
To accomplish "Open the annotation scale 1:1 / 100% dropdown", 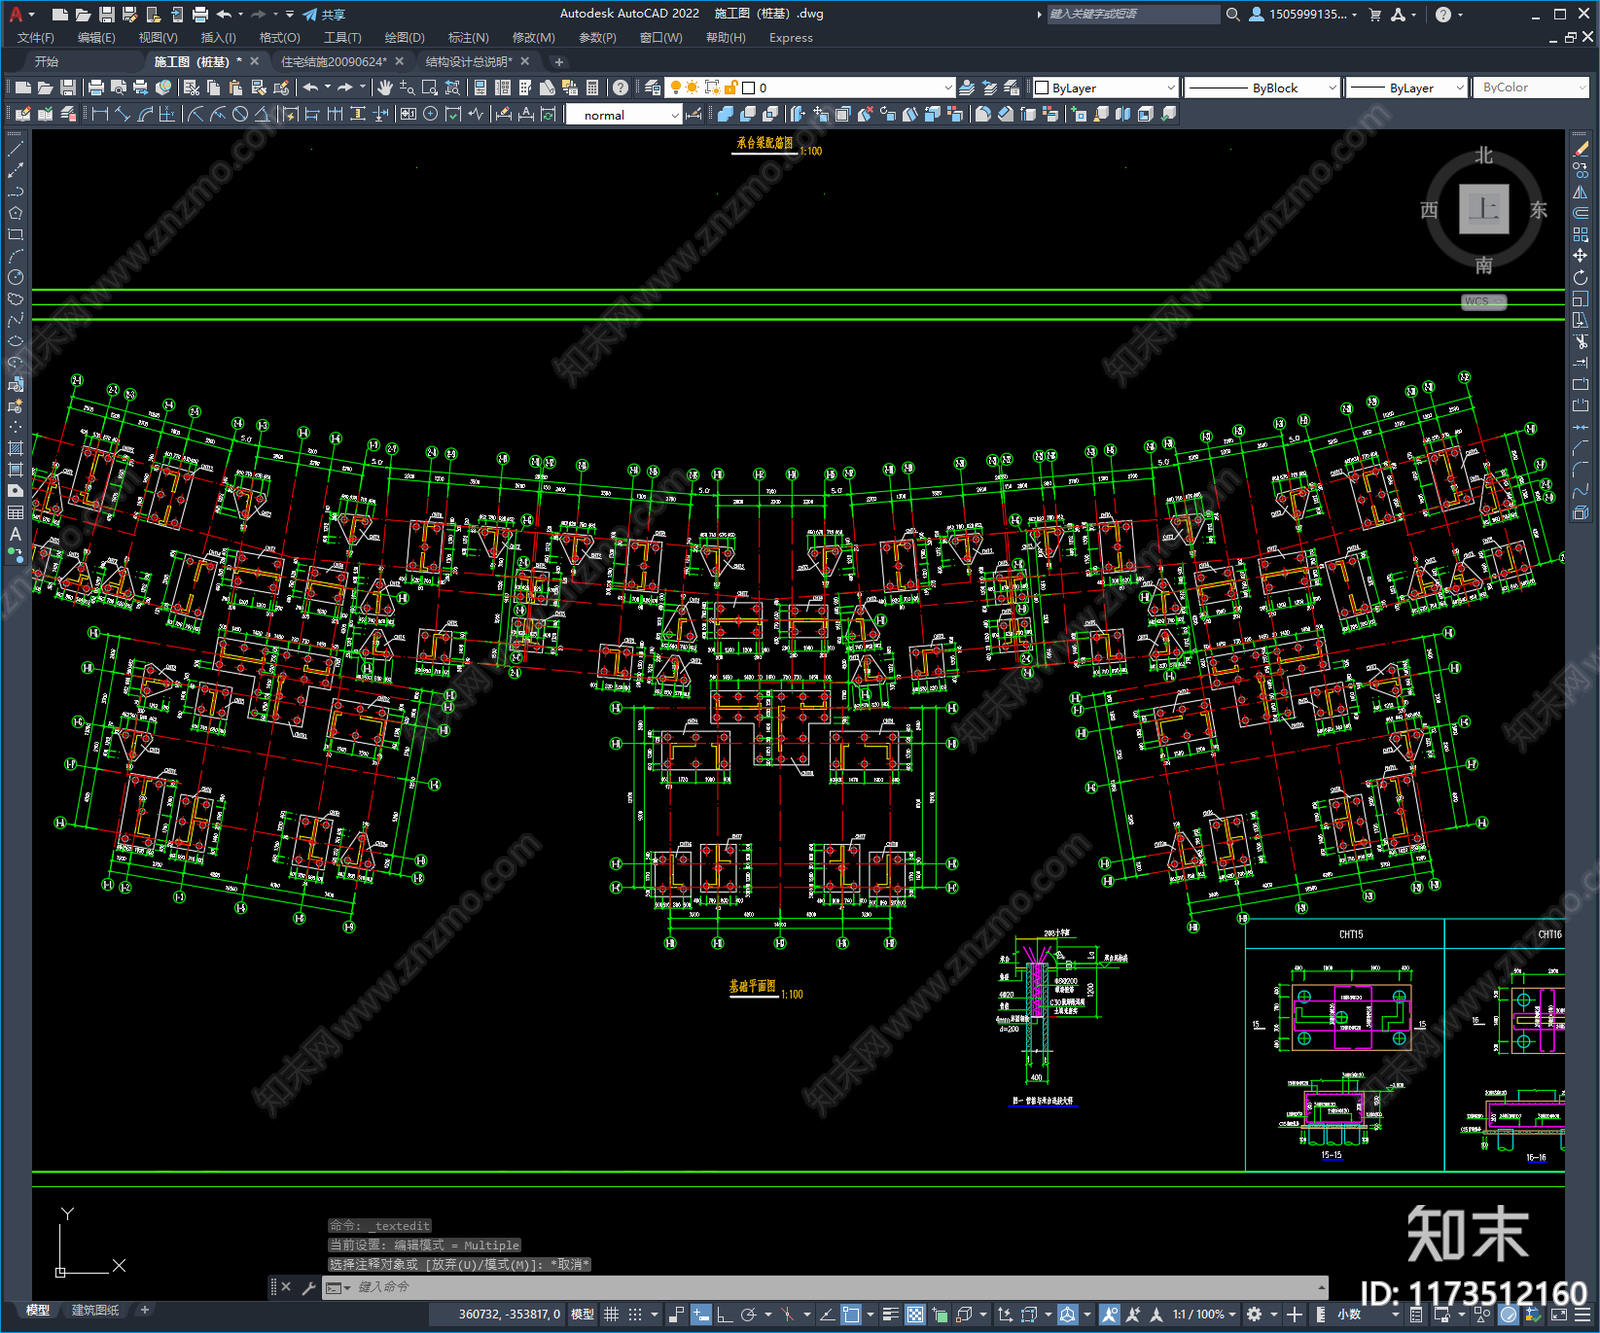I will pyautogui.click(x=1204, y=1314).
